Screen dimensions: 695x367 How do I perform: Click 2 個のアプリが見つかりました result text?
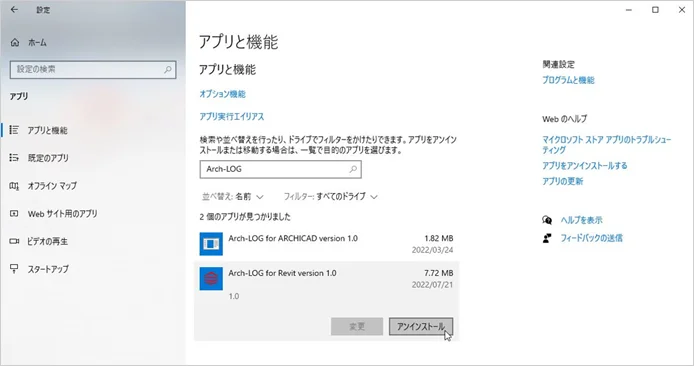pyautogui.click(x=245, y=217)
